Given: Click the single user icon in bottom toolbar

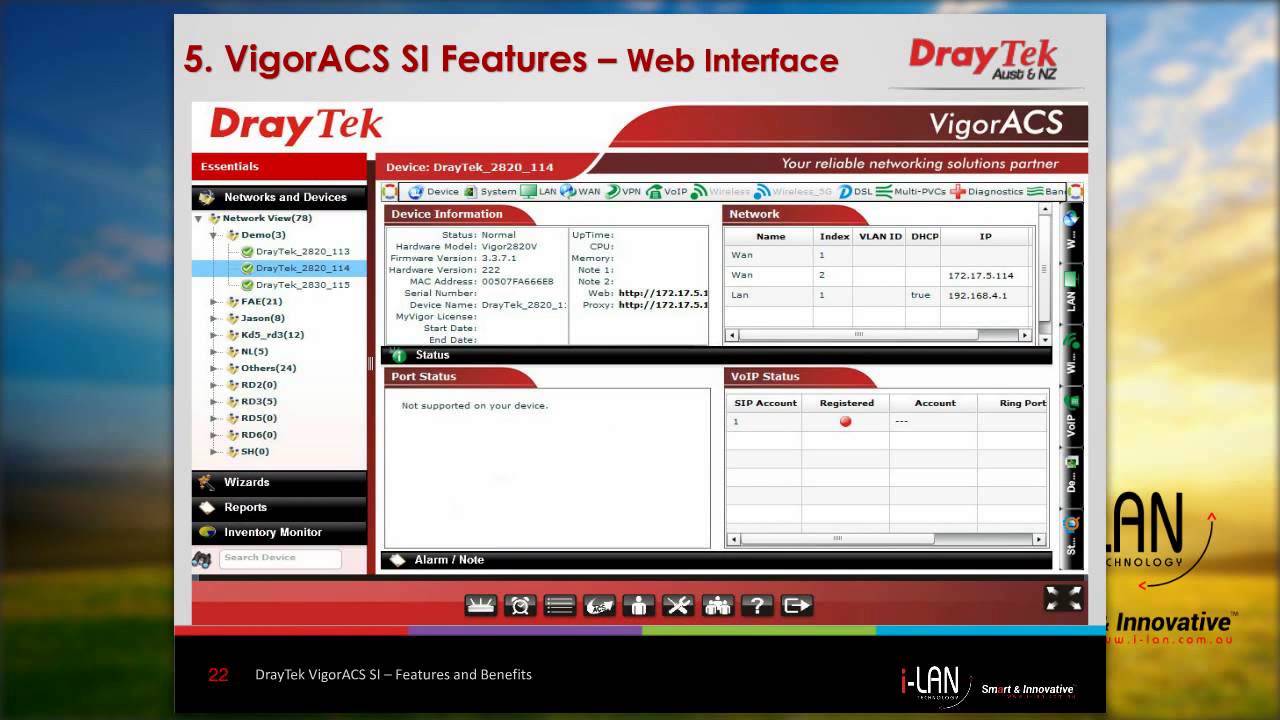Looking at the screenshot, I should pyautogui.click(x=639, y=605).
